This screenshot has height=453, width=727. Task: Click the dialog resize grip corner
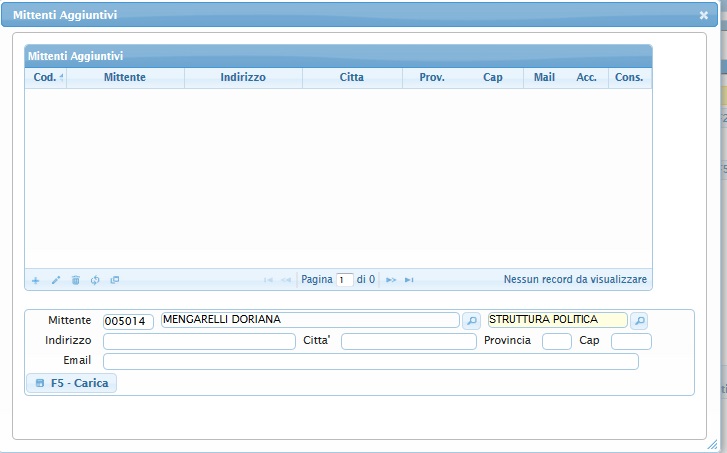click(x=712, y=441)
